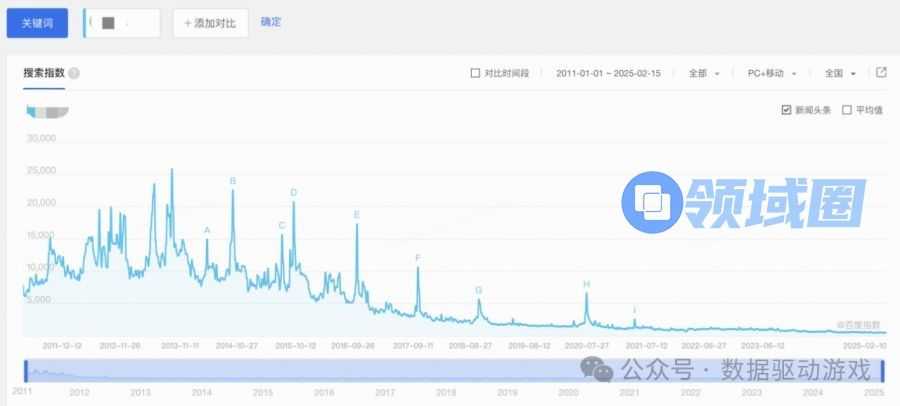This screenshot has width=900, height=406.
Task: Click the help icon beside 搜索指数
Action: pyautogui.click(x=75, y=74)
